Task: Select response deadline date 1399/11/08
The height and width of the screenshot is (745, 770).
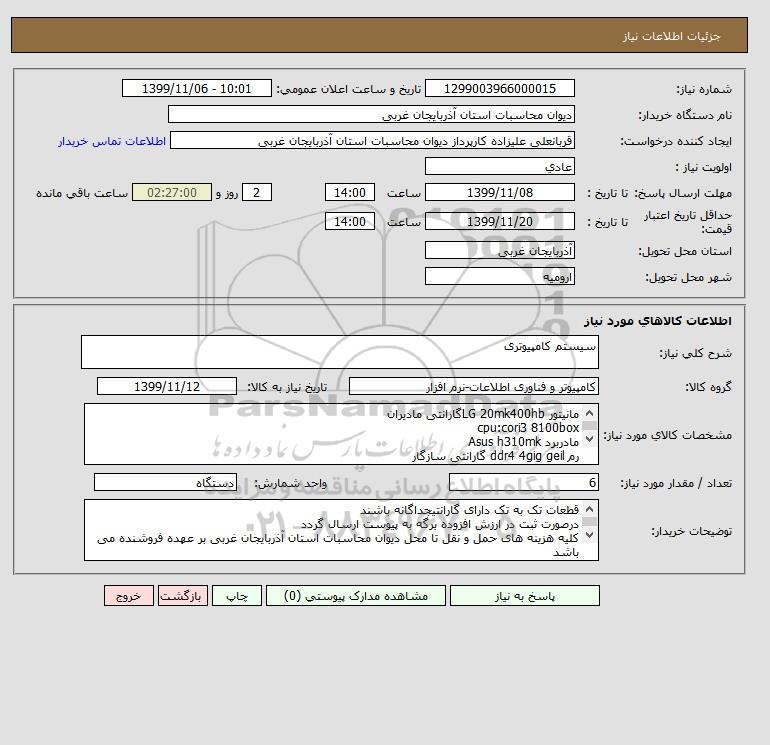Action: 499,193
